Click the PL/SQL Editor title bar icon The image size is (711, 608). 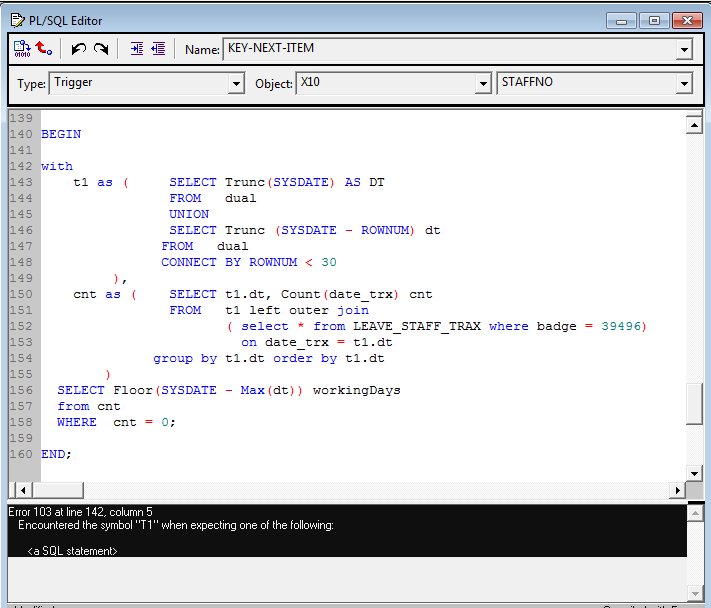(17, 20)
